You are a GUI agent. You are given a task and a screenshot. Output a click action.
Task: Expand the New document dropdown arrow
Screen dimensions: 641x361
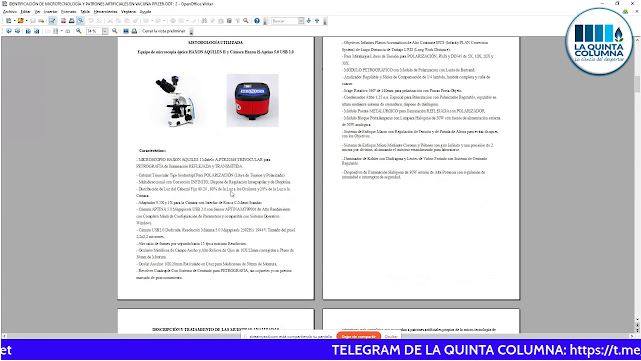14,20
